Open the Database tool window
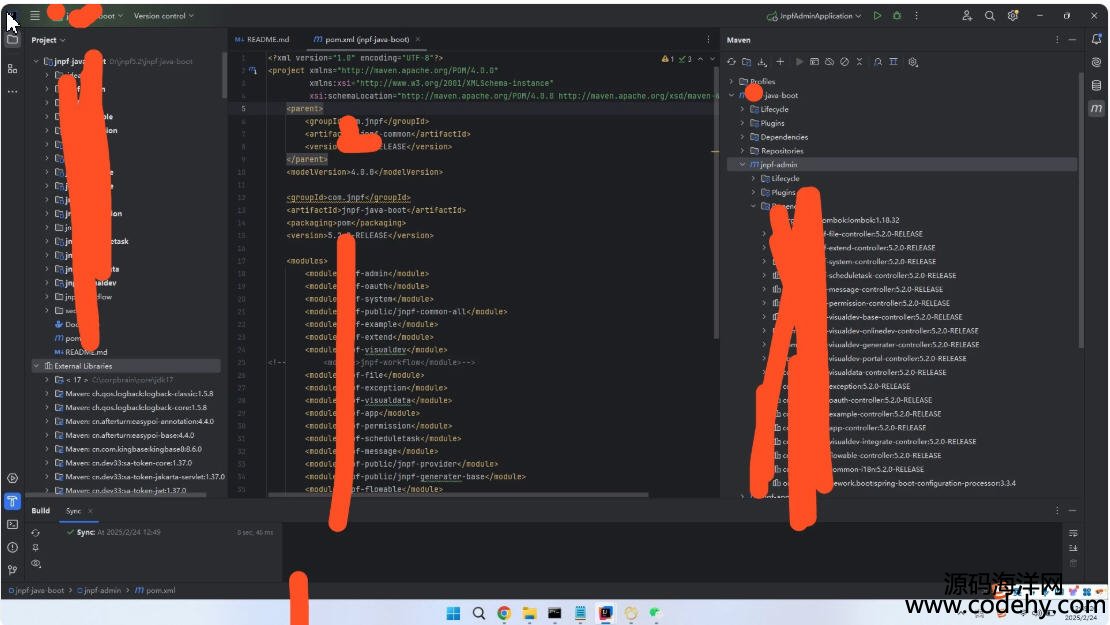 pos(1097,85)
